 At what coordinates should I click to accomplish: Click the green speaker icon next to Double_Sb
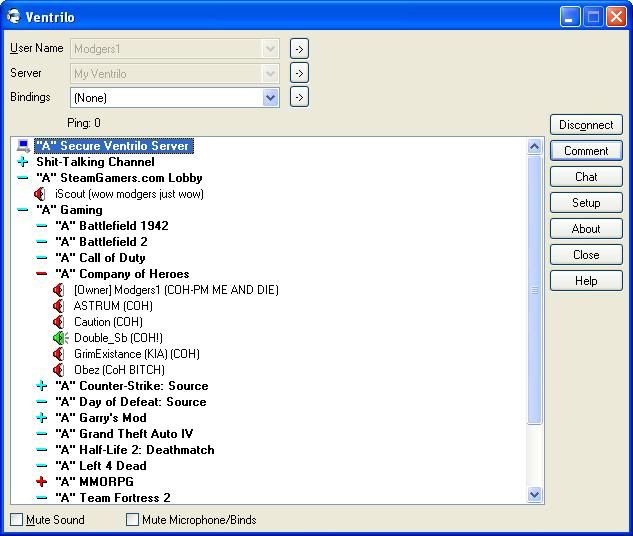tap(59, 338)
